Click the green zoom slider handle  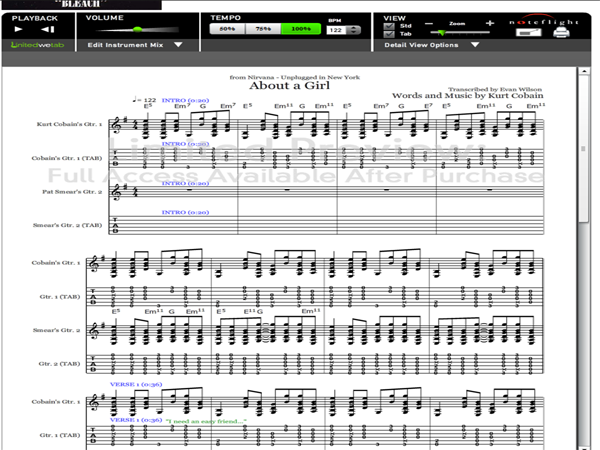click(x=442, y=33)
